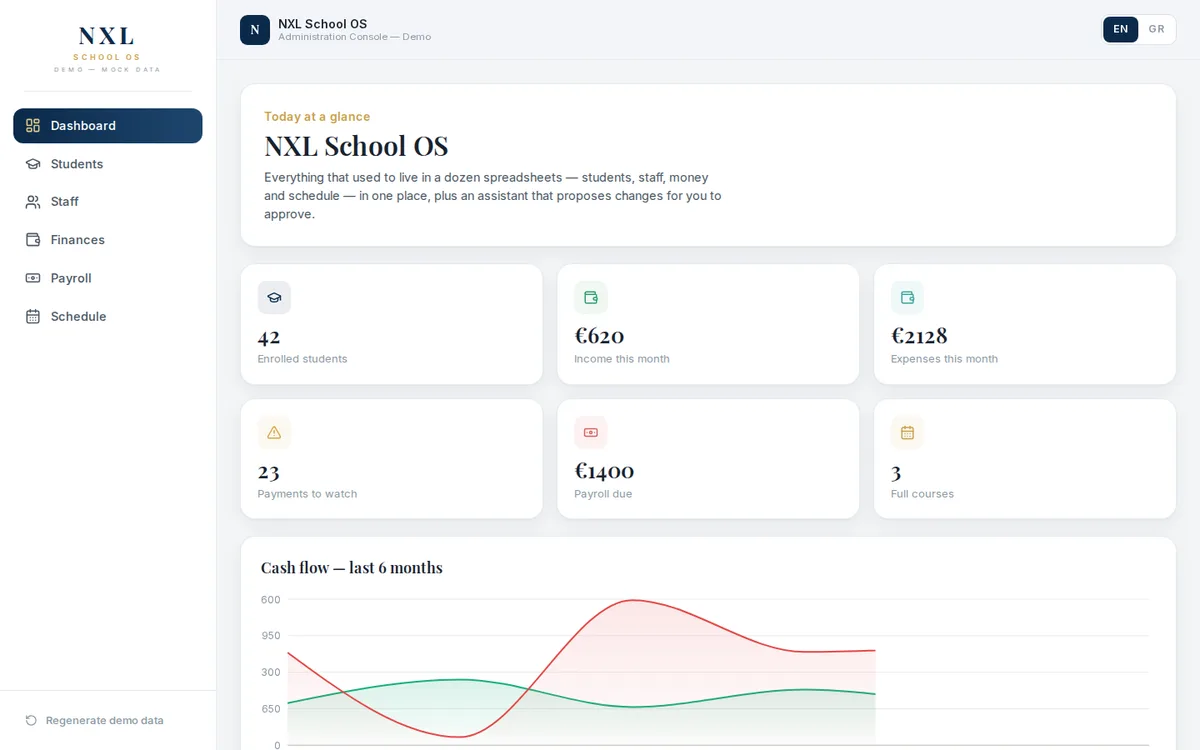Image resolution: width=1200 pixels, height=750 pixels.
Task: Click the Full courses calendar icon
Action: click(907, 432)
